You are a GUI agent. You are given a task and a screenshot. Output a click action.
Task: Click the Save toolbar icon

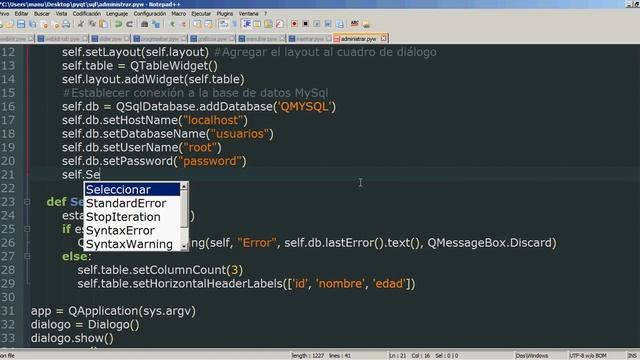(x=21, y=24)
